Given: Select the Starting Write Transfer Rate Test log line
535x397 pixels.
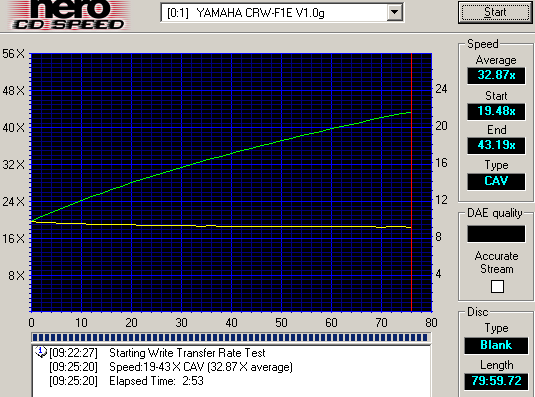Looking at the screenshot, I should [x=157, y=353].
